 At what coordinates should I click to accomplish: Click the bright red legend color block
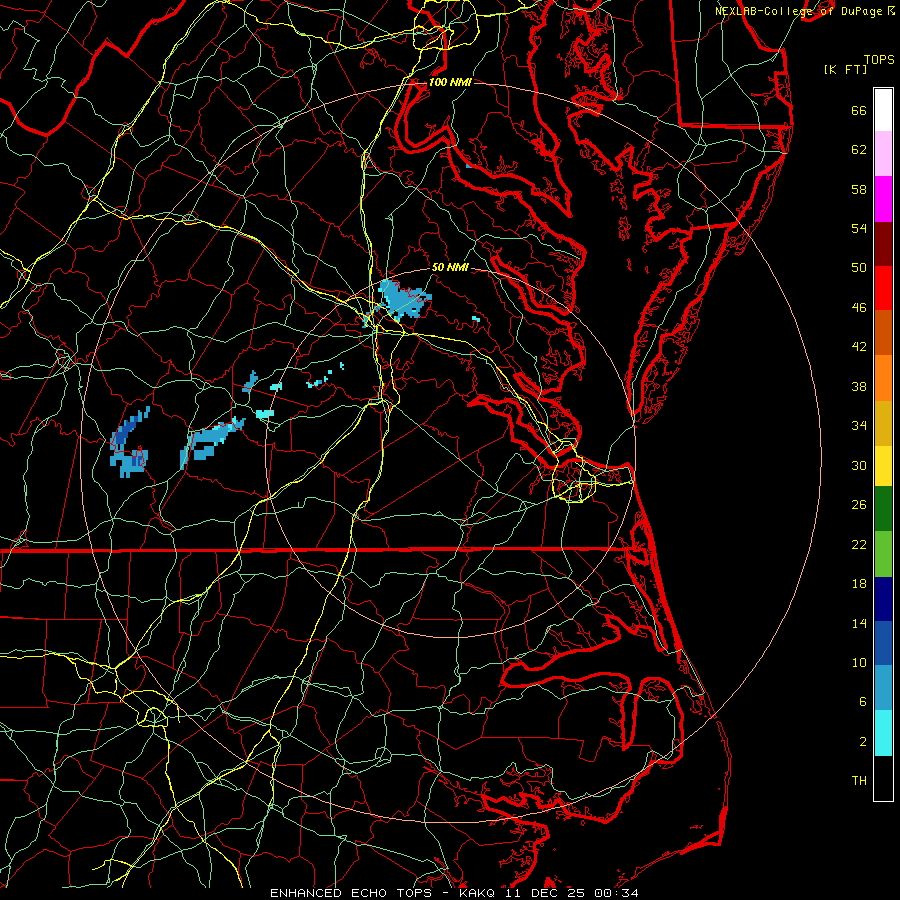(x=883, y=288)
